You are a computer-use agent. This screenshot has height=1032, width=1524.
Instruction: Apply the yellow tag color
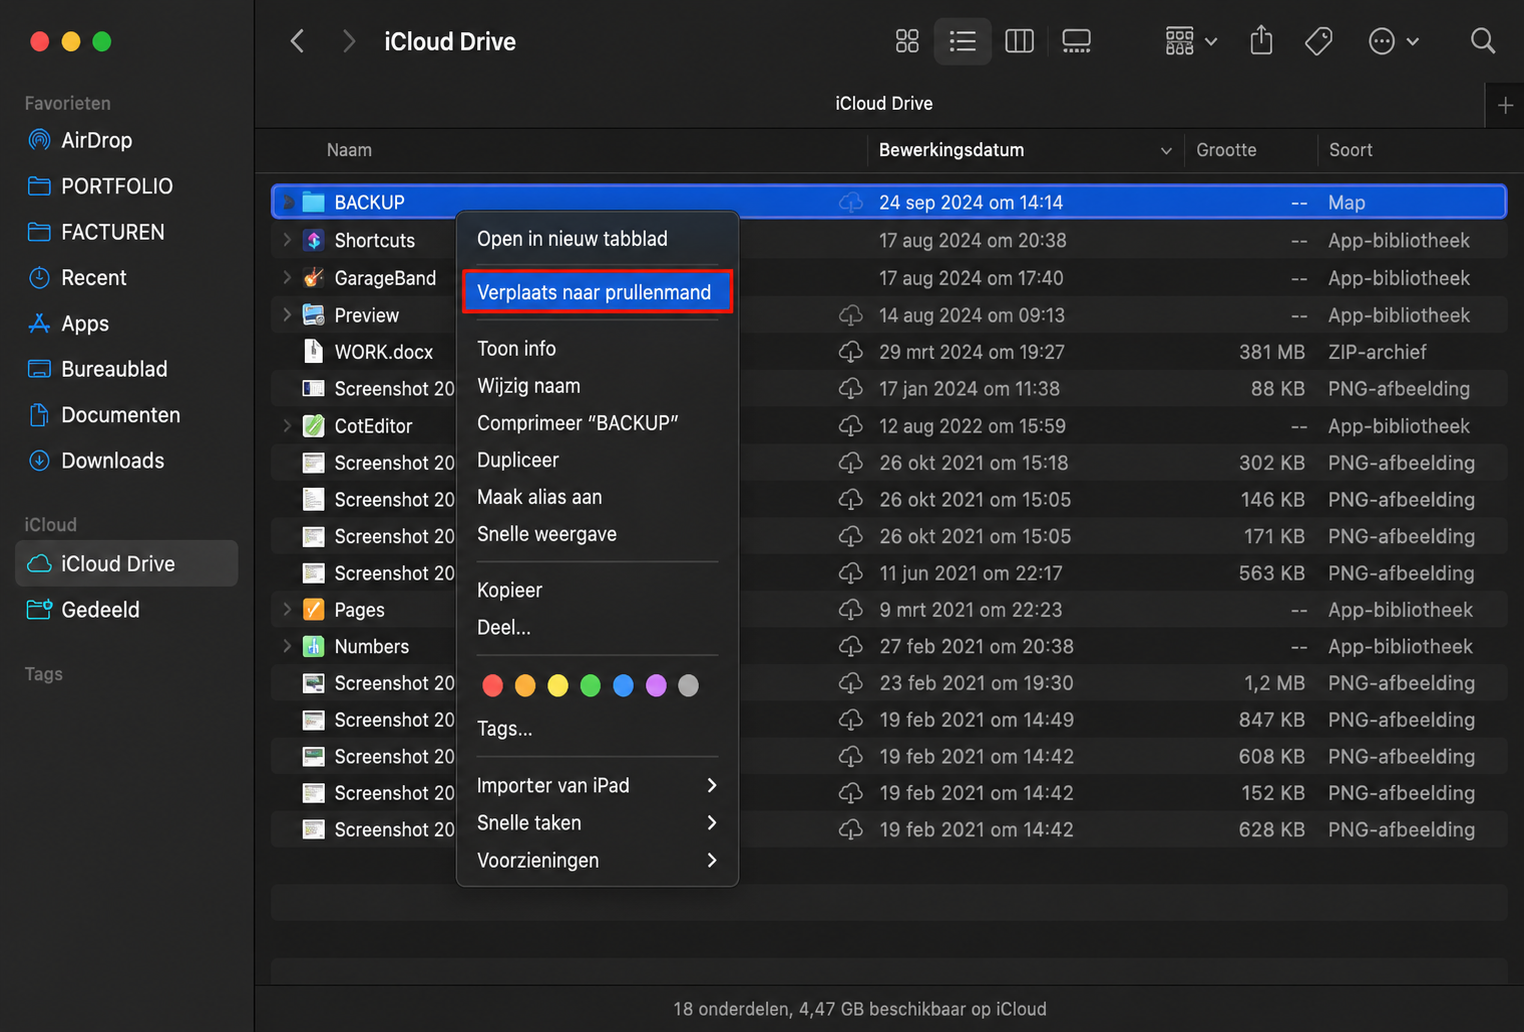[x=558, y=685]
